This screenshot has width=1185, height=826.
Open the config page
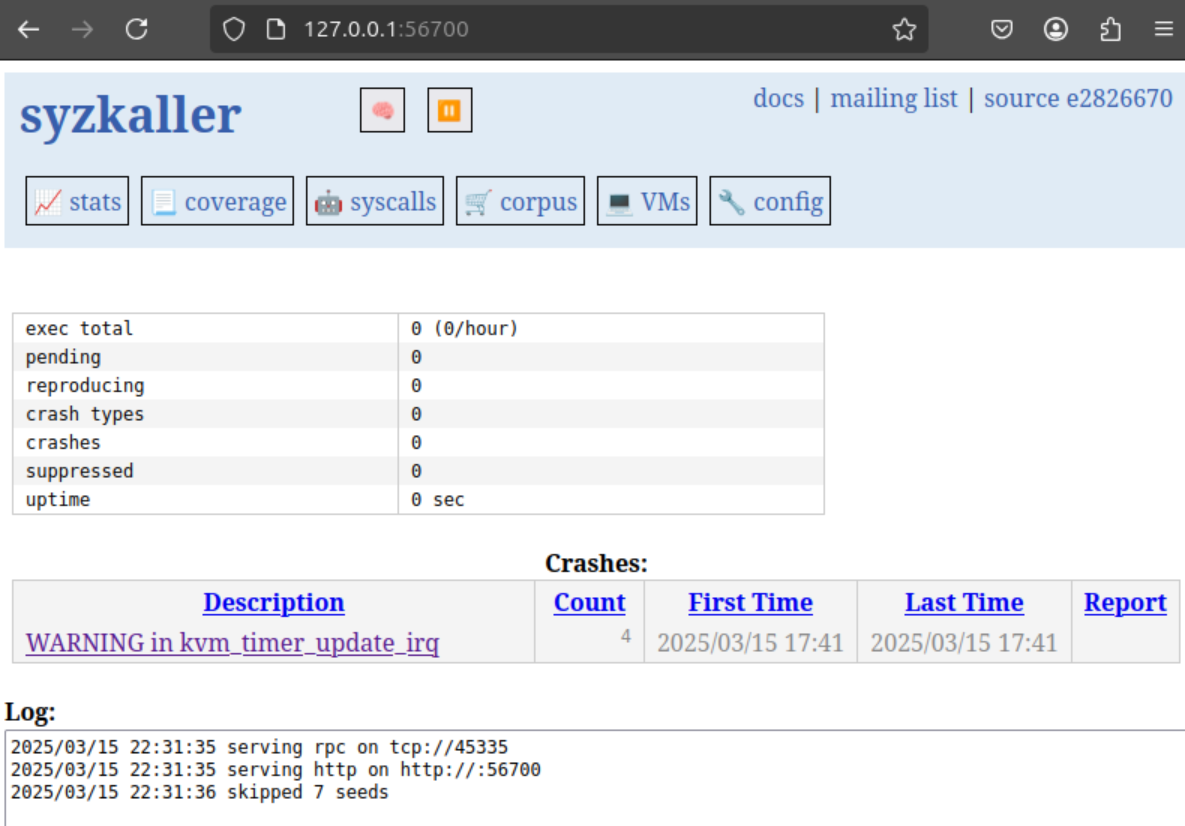[x=770, y=201]
